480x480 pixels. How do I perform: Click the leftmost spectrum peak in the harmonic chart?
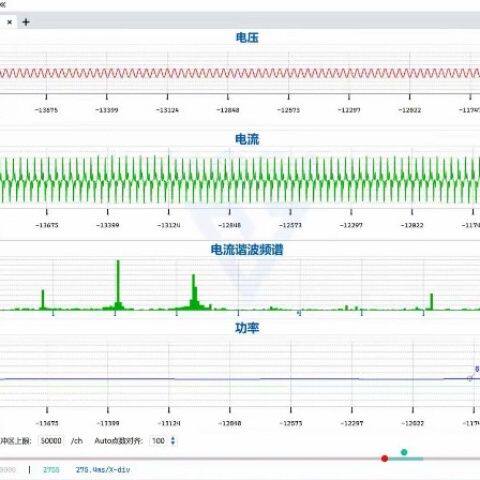click(x=43, y=299)
